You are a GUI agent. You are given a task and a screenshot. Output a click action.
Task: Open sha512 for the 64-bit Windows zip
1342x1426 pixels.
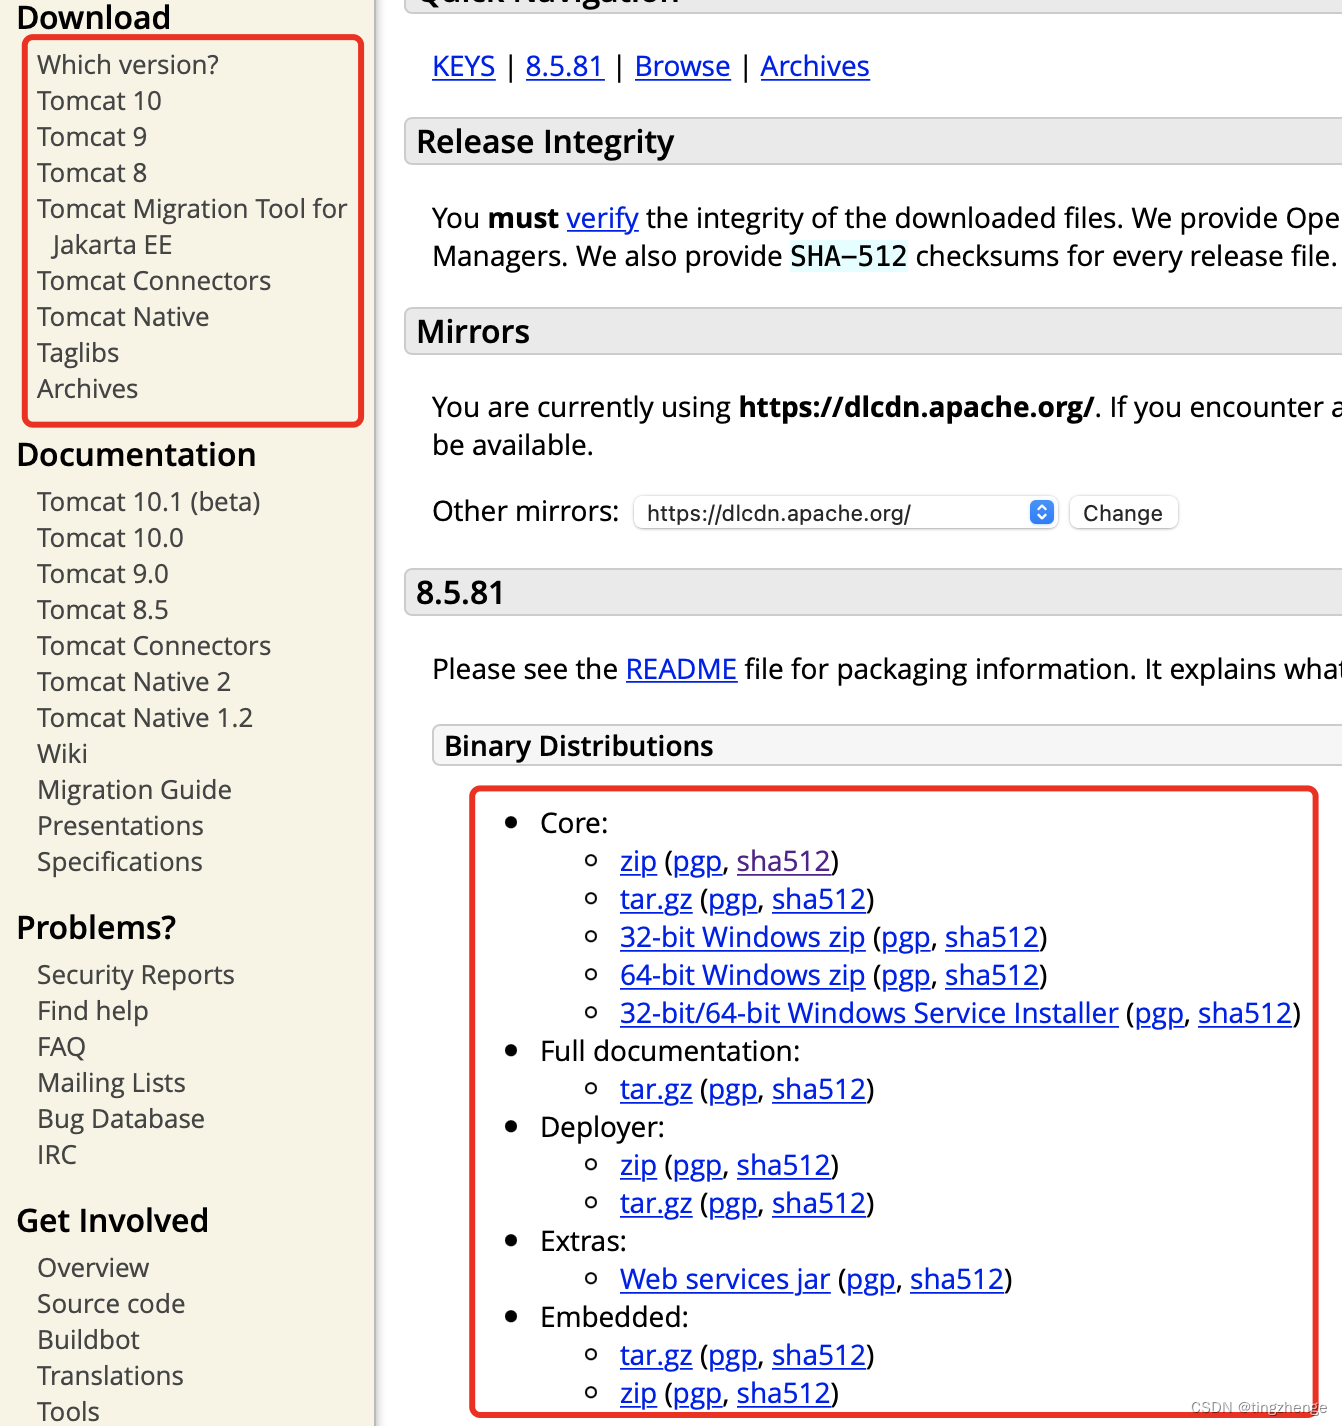(x=992, y=975)
